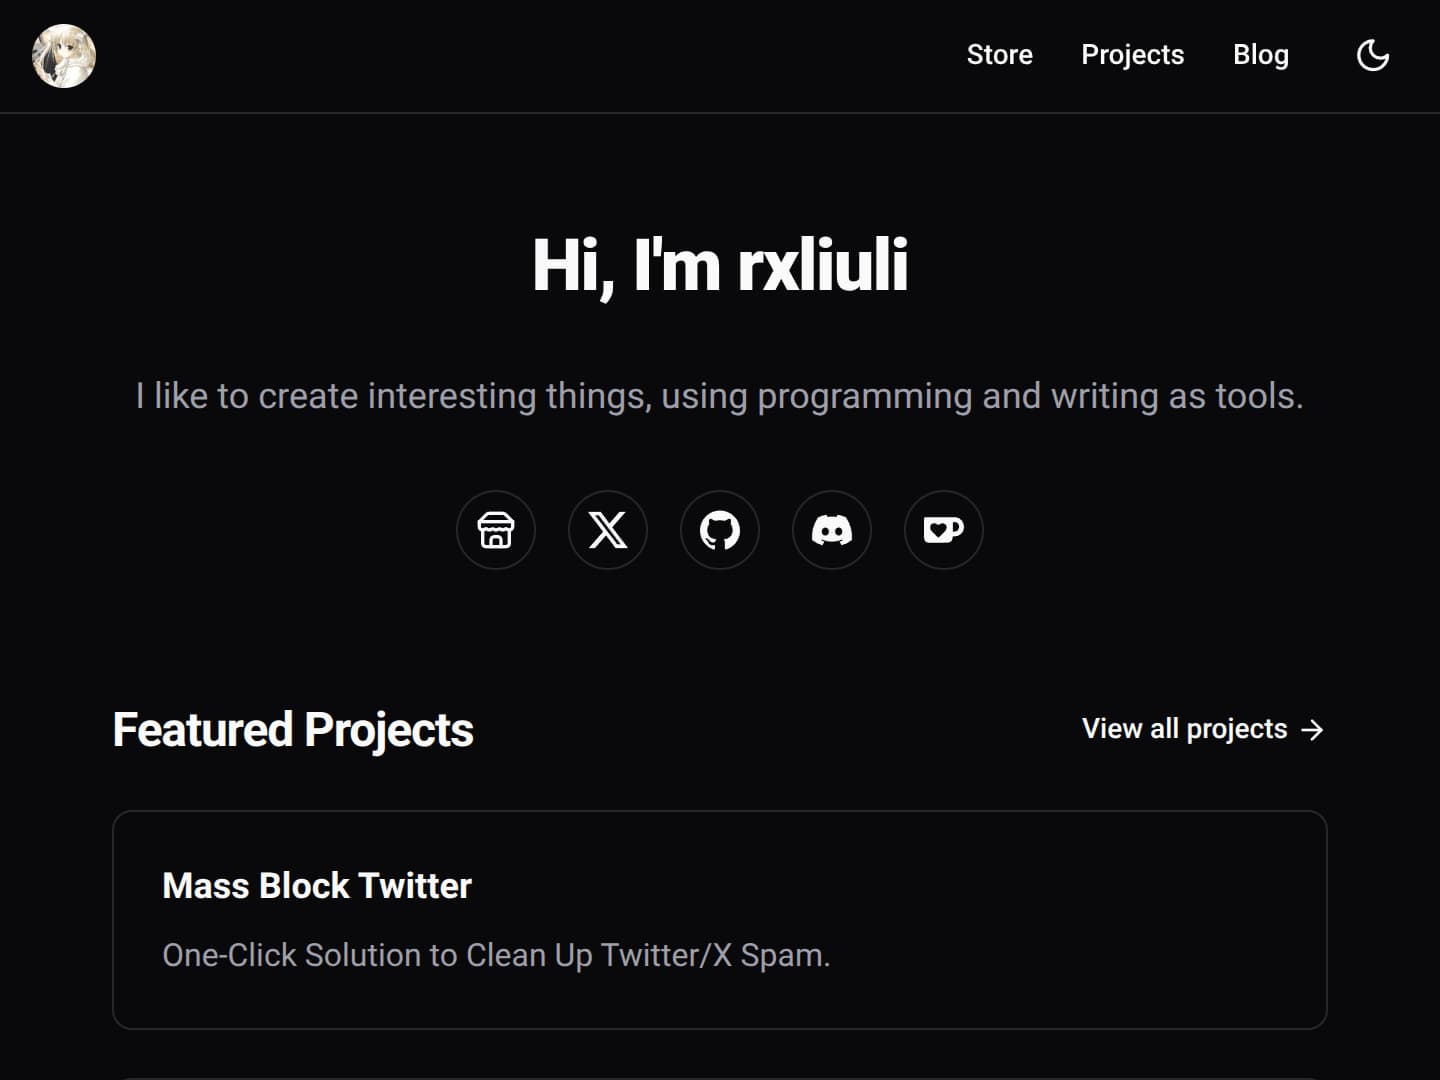This screenshot has height=1080, width=1440.
Task: Follow the View all projects link
Action: (1183, 729)
